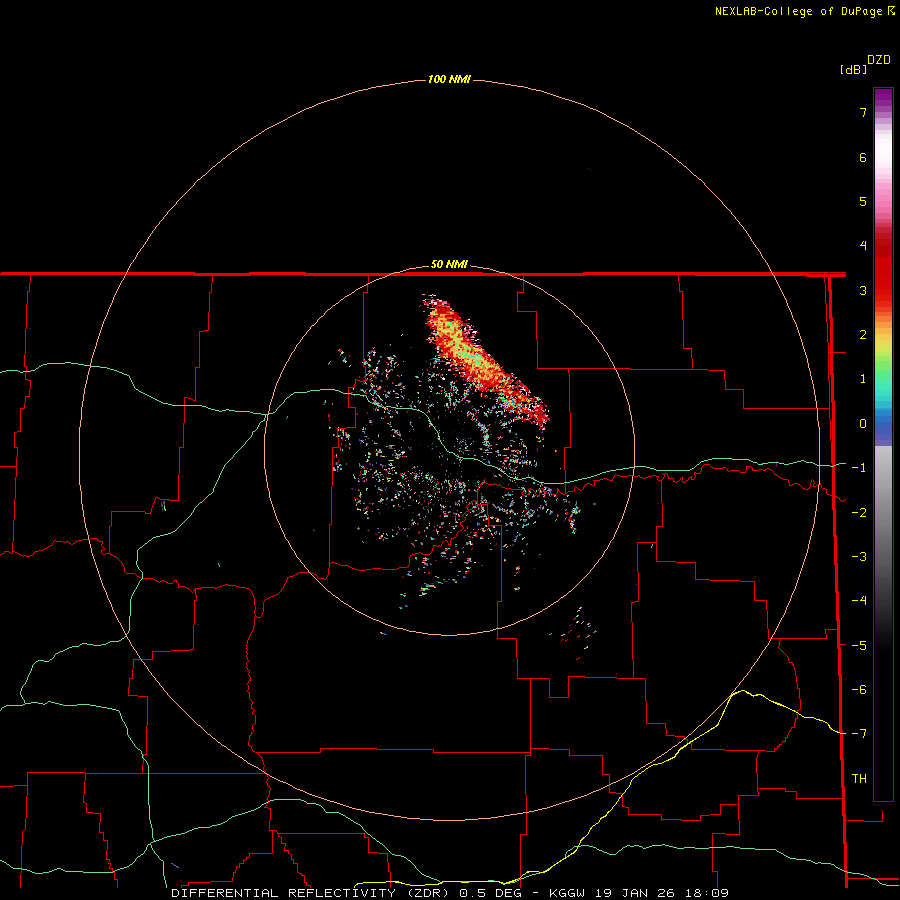
Task: Click the "DZD" legend title
Action: 879,60
